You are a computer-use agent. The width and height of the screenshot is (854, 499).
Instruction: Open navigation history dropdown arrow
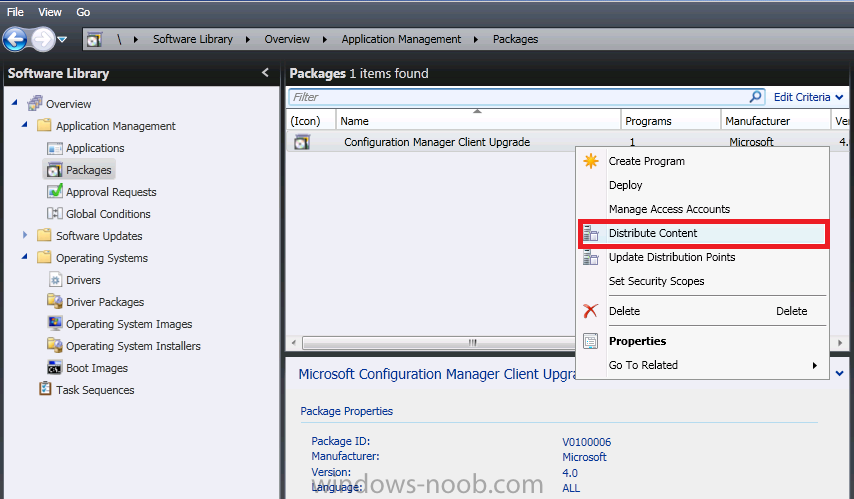pos(62,39)
